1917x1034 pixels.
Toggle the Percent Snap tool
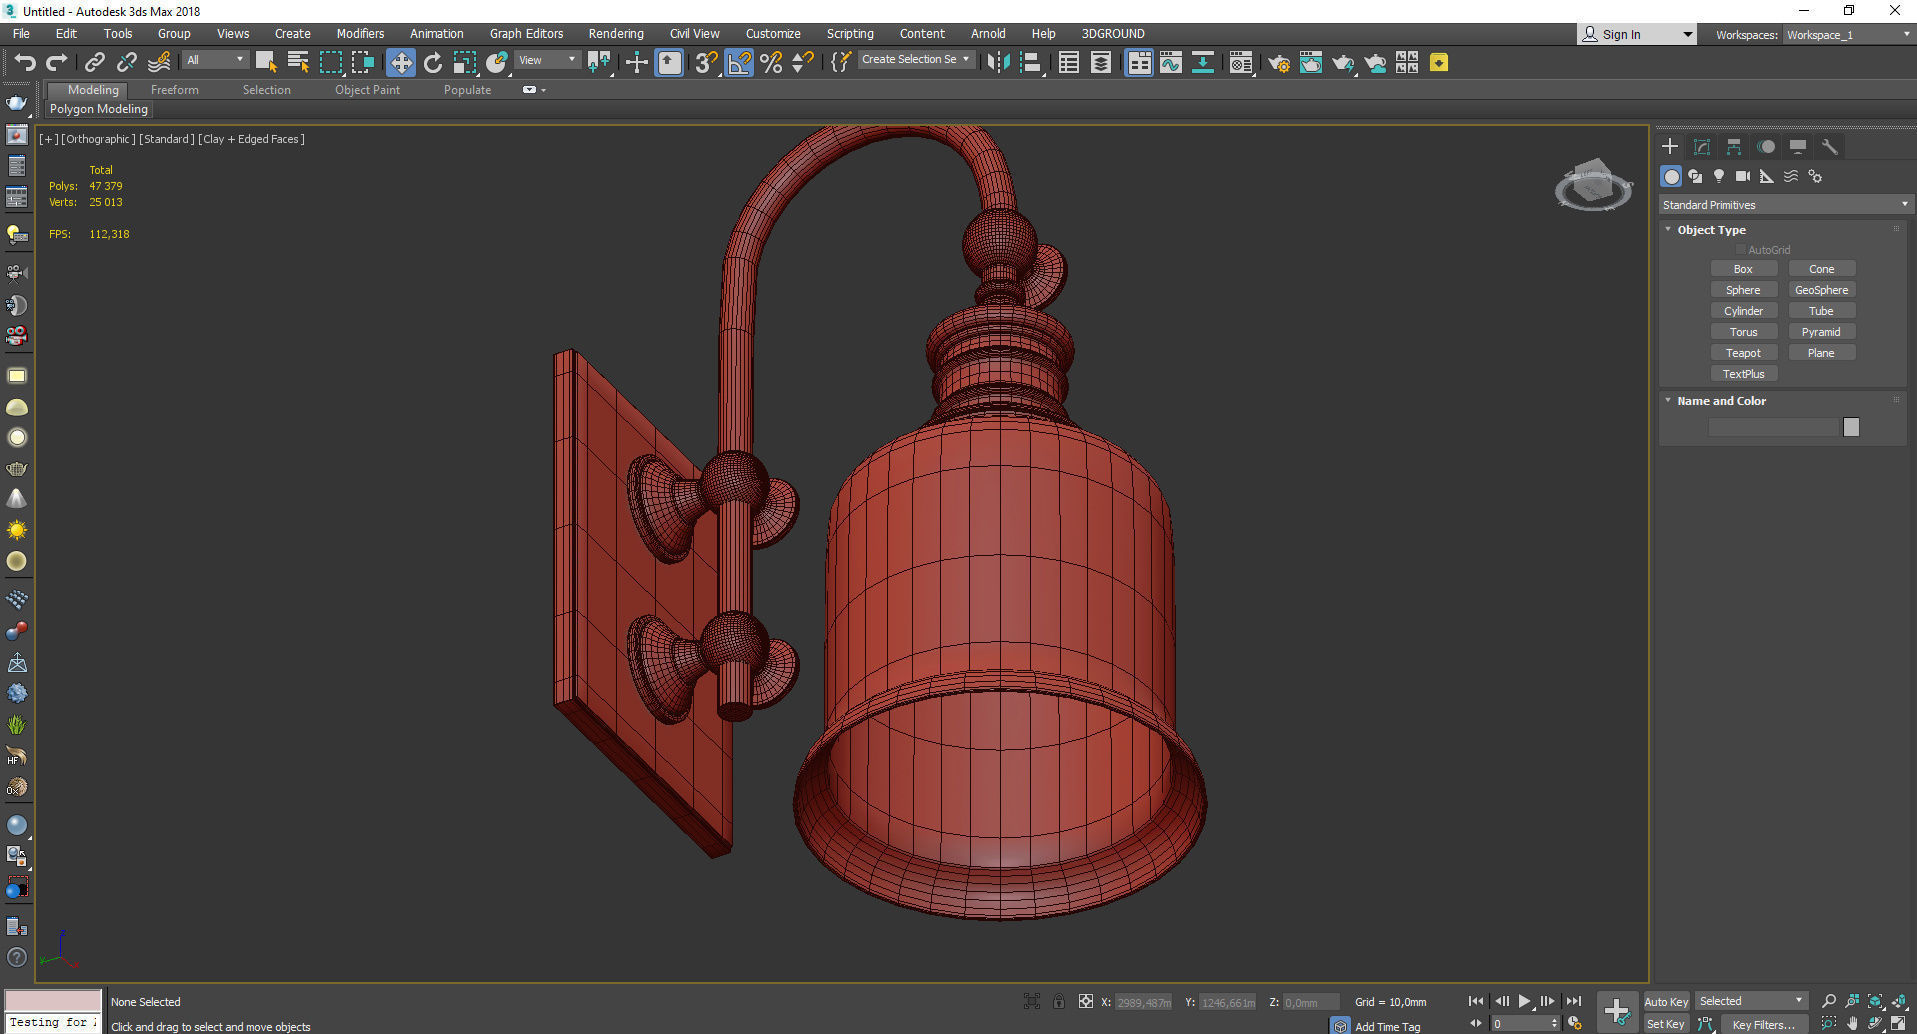771,62
